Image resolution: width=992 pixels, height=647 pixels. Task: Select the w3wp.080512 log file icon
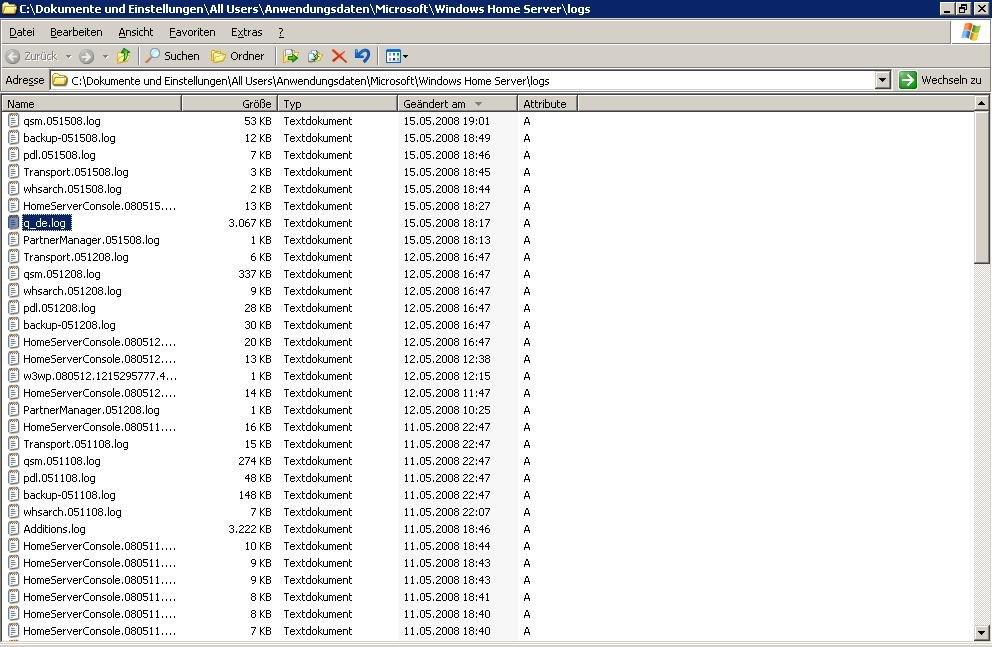pyautogui.click(x=13, y=376)
